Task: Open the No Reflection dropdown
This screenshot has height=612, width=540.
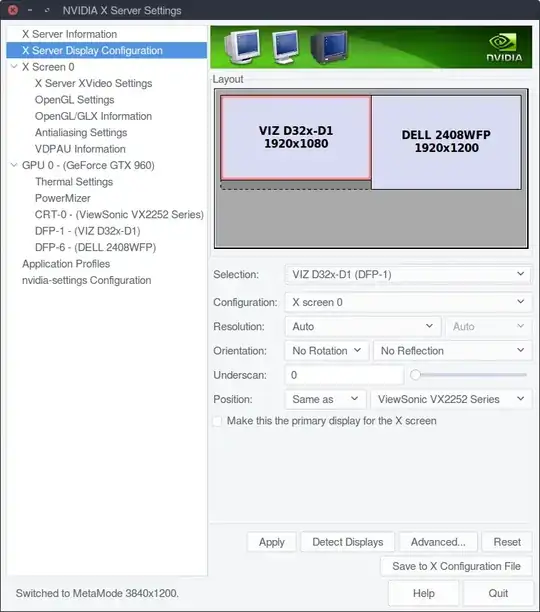Action: (452, 350)
